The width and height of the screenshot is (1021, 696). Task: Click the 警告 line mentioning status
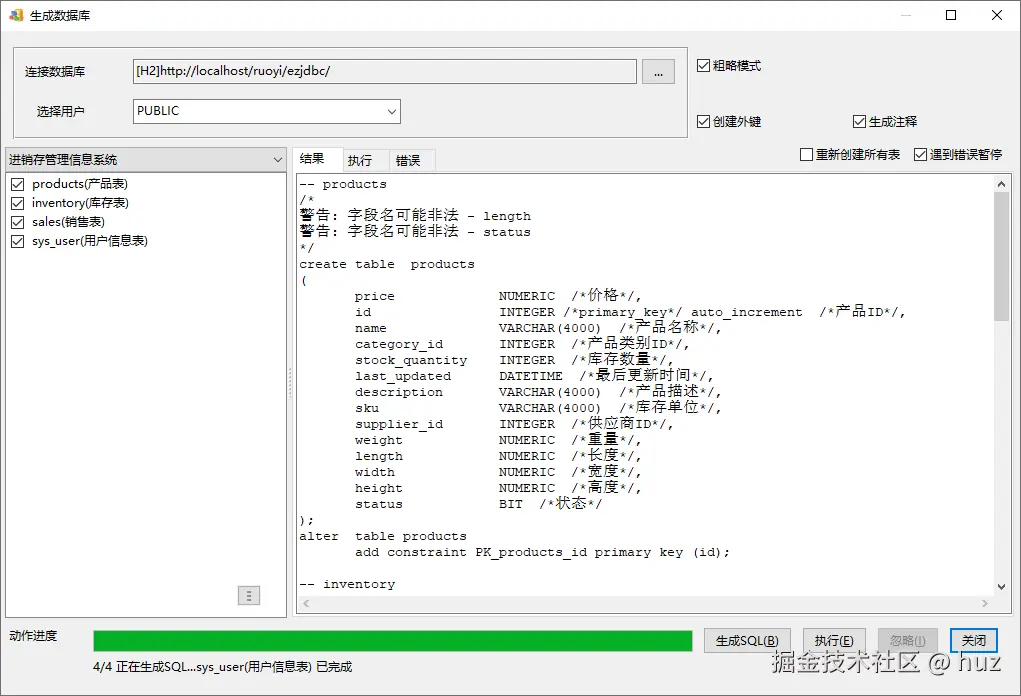tap(415, 232)
